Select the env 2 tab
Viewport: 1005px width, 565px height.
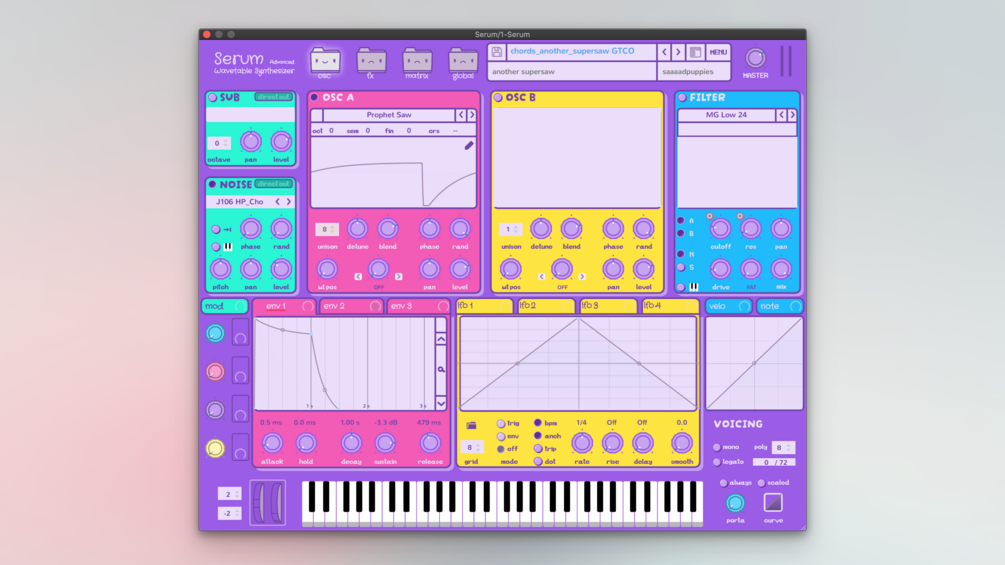[351, 306]
